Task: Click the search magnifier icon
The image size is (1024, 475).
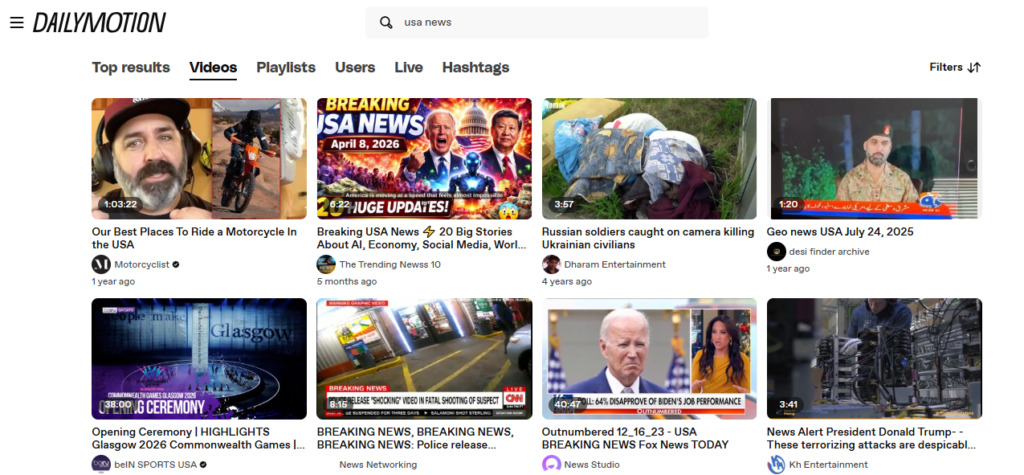Action: coord(386,23)
